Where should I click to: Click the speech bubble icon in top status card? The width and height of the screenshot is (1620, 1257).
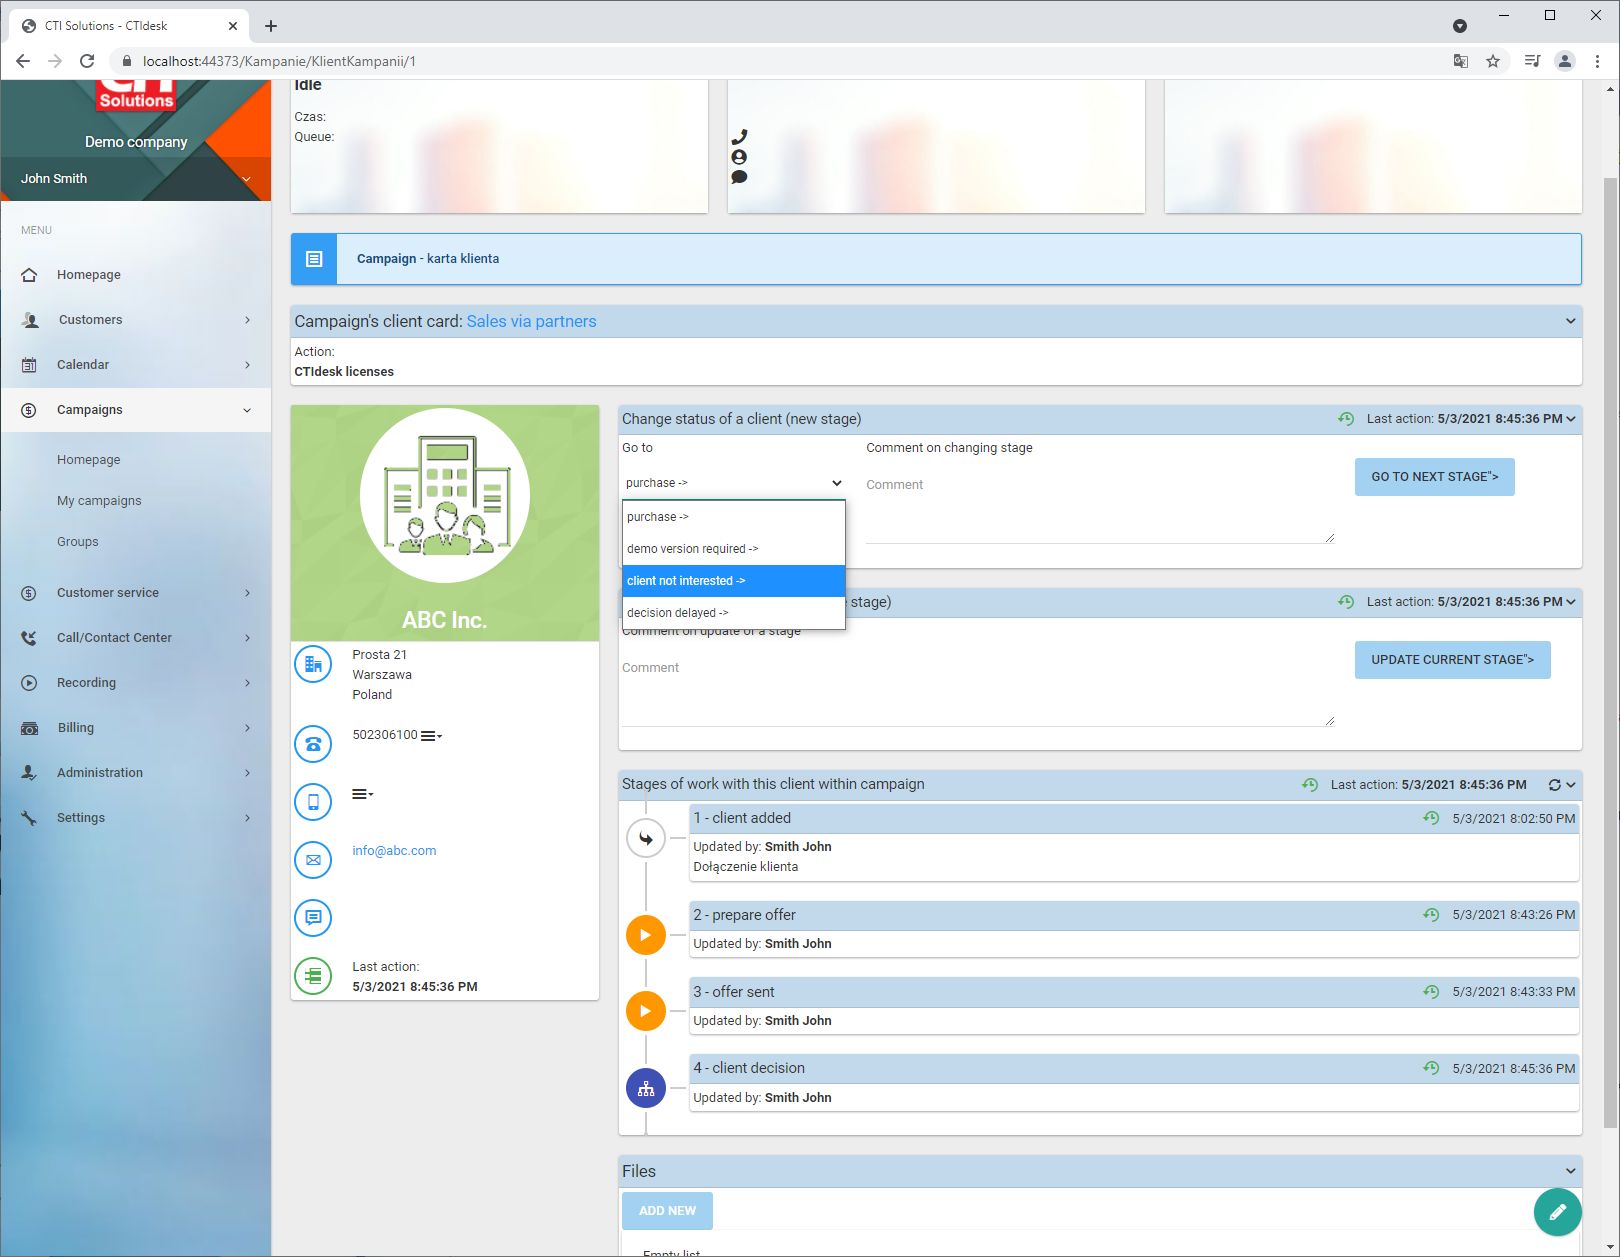739,177
